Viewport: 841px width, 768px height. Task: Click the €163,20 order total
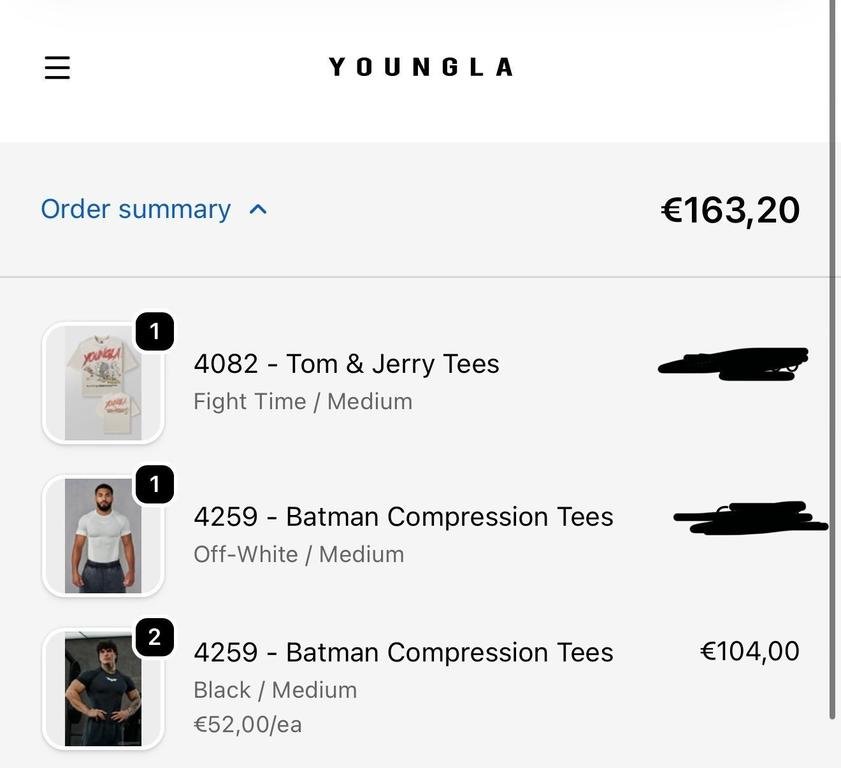pyautogui.click(x=730, y=210)
